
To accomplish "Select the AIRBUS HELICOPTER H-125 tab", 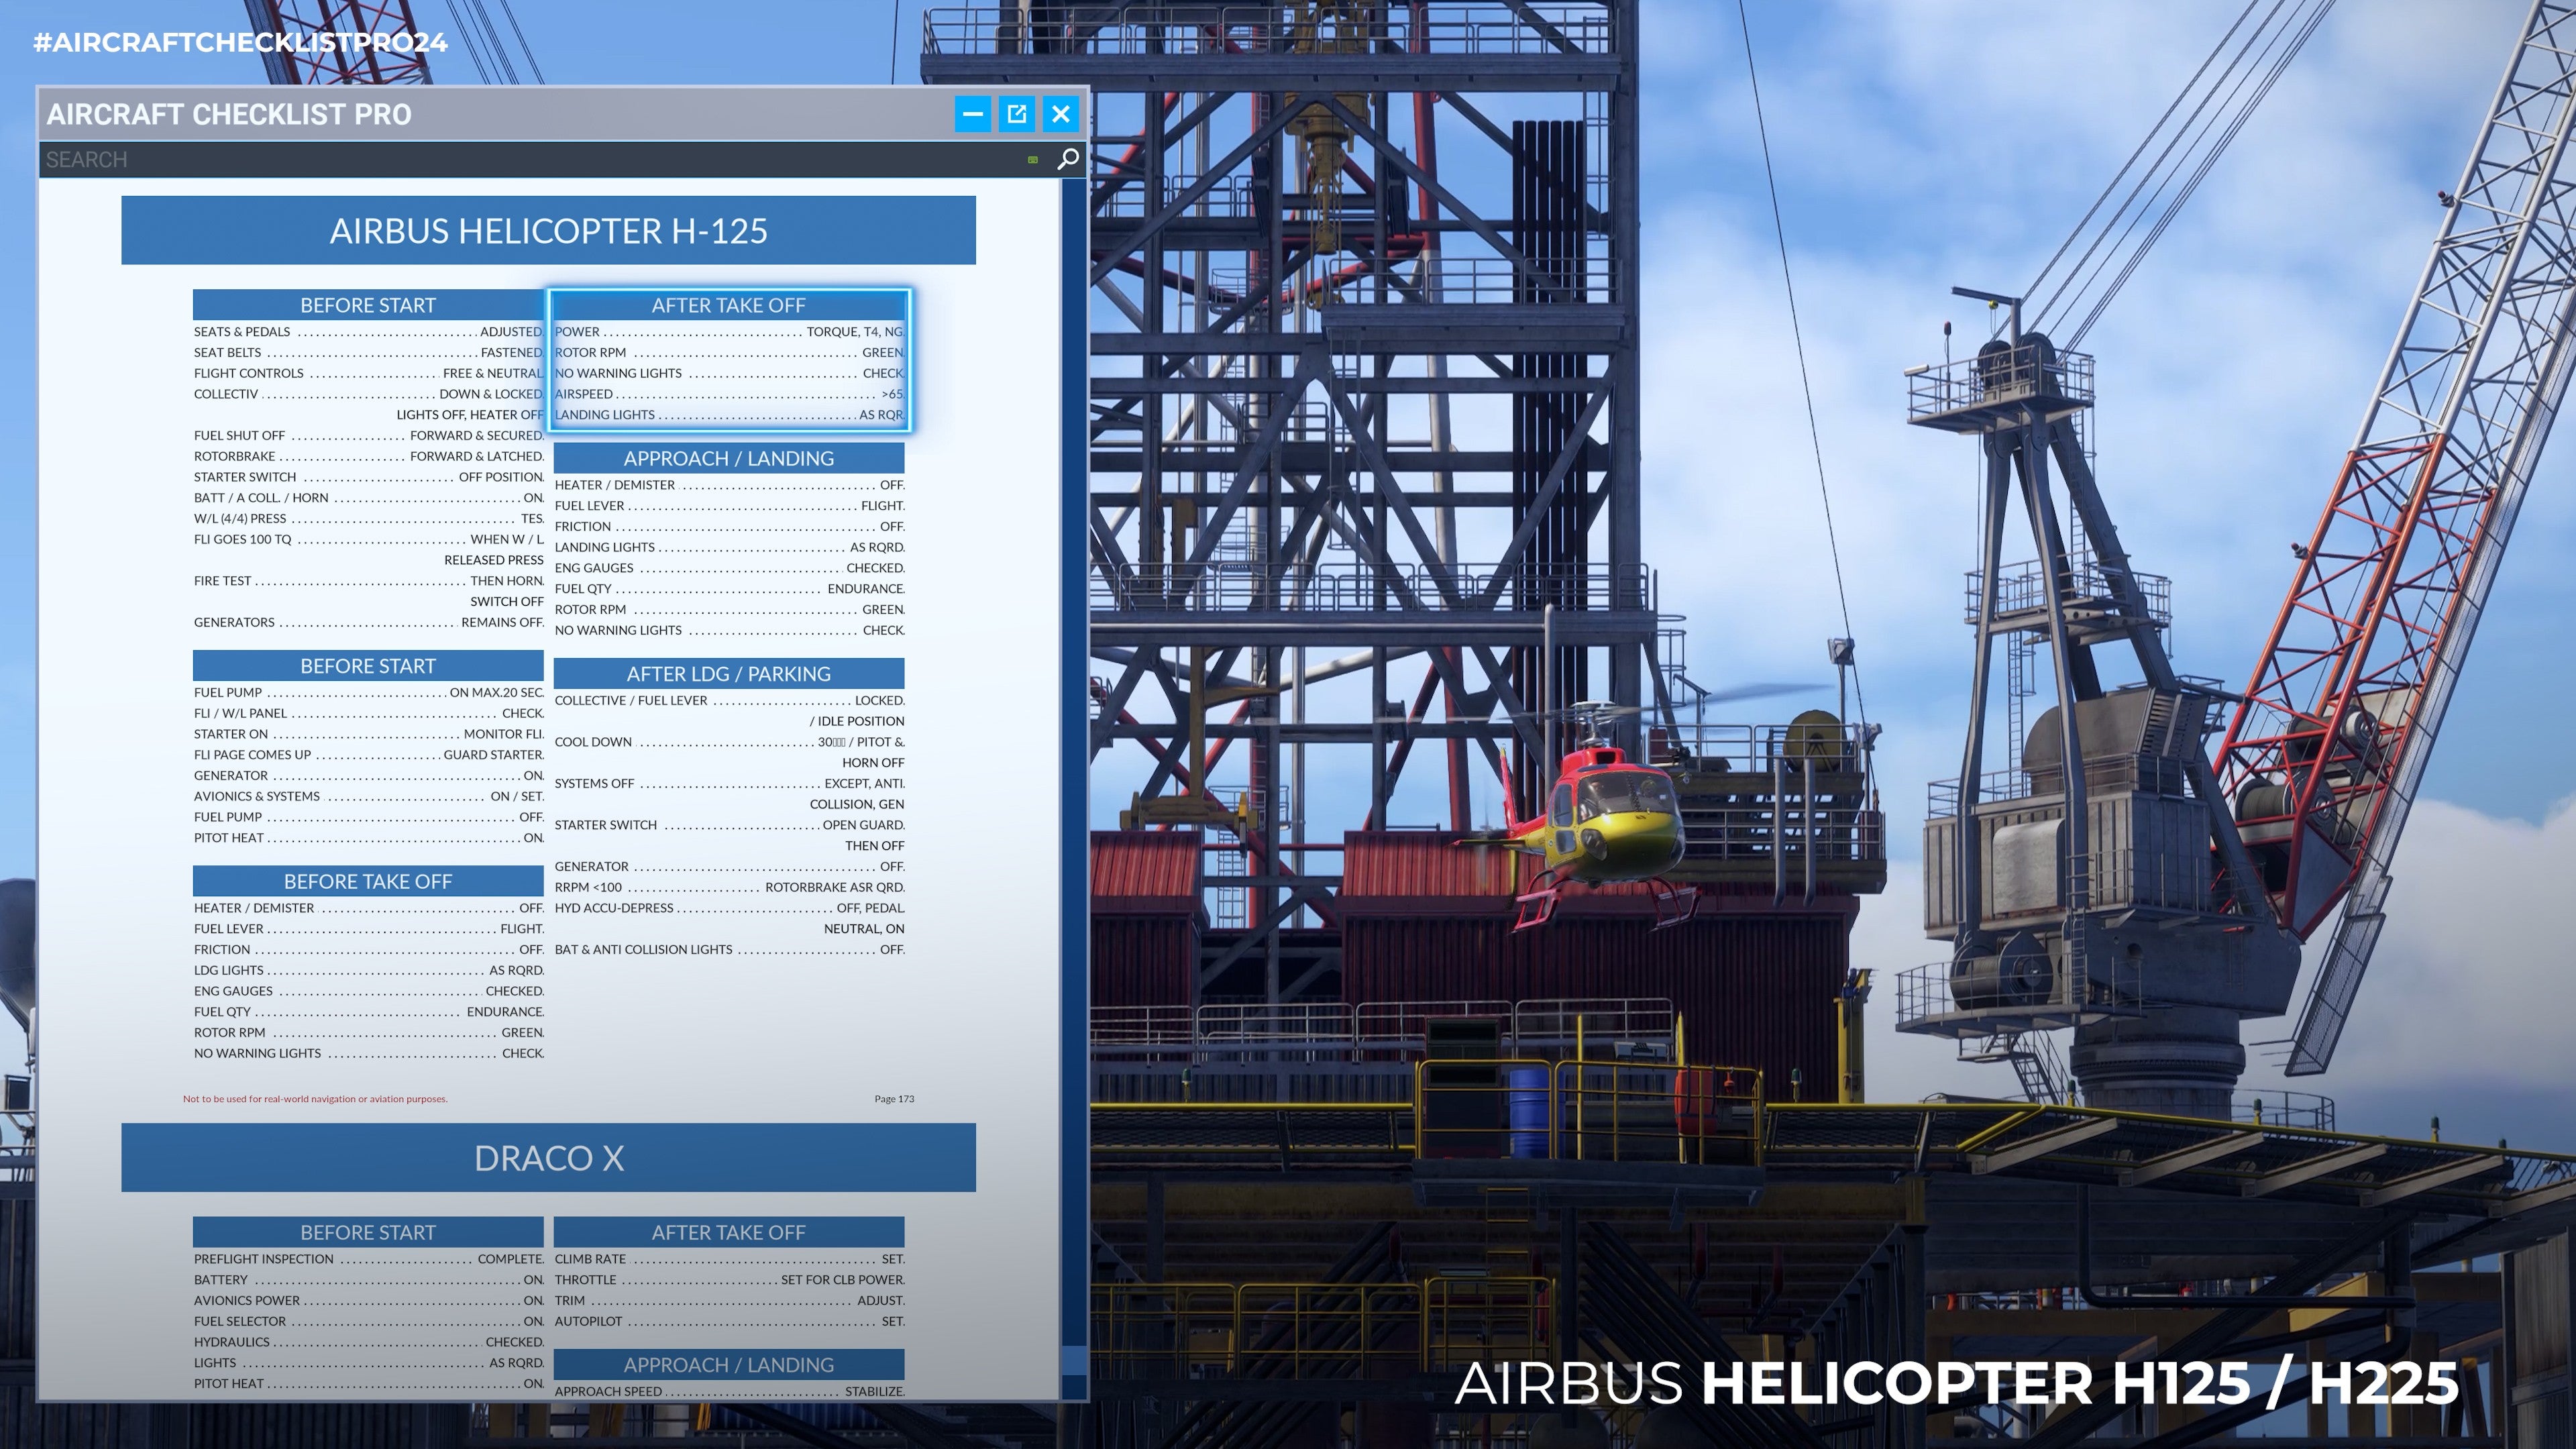I will [549, 230].
